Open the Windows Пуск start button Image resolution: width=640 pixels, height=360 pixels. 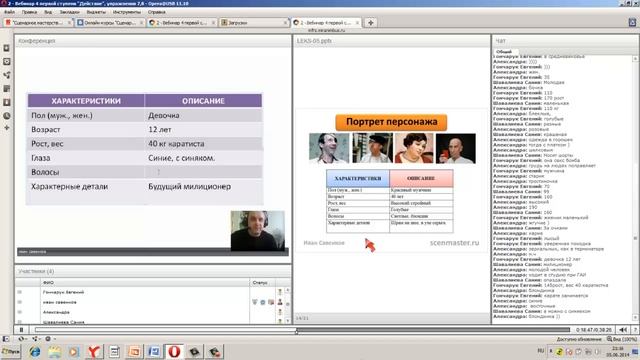tap(11, 351)
